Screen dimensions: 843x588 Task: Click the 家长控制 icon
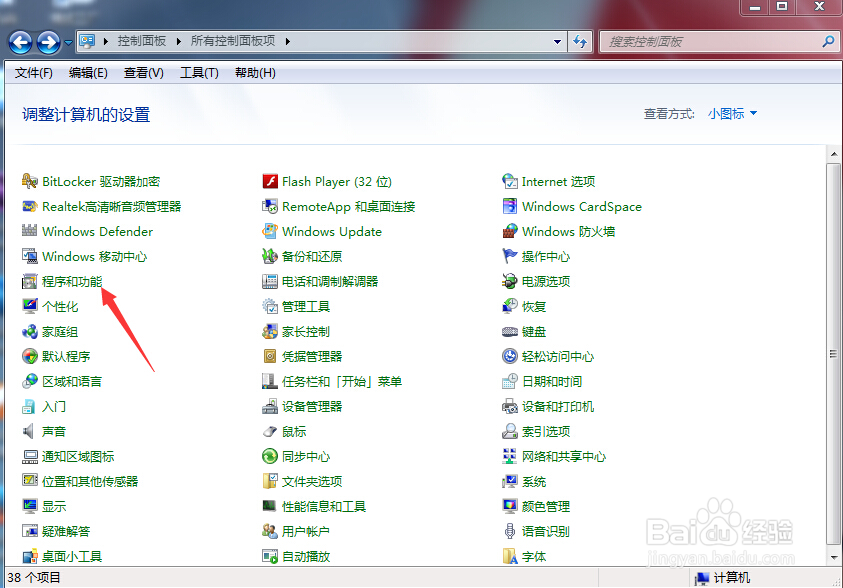[270, 331]
